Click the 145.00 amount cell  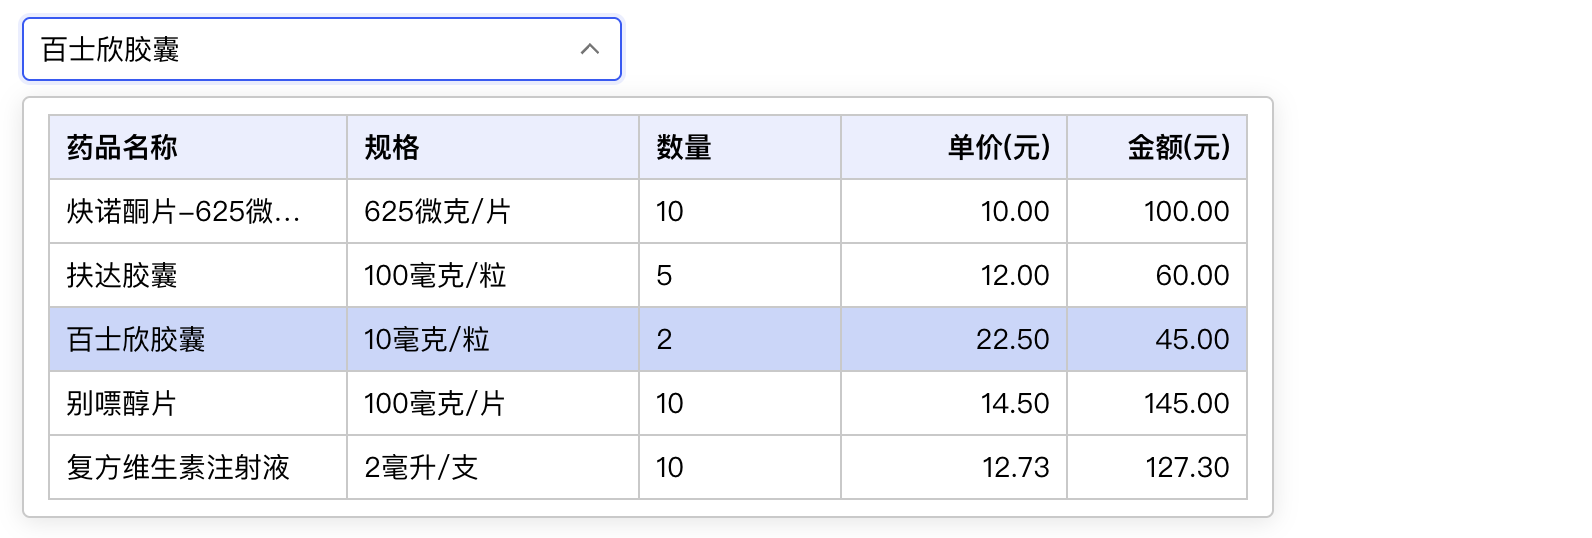(1157, 403)
